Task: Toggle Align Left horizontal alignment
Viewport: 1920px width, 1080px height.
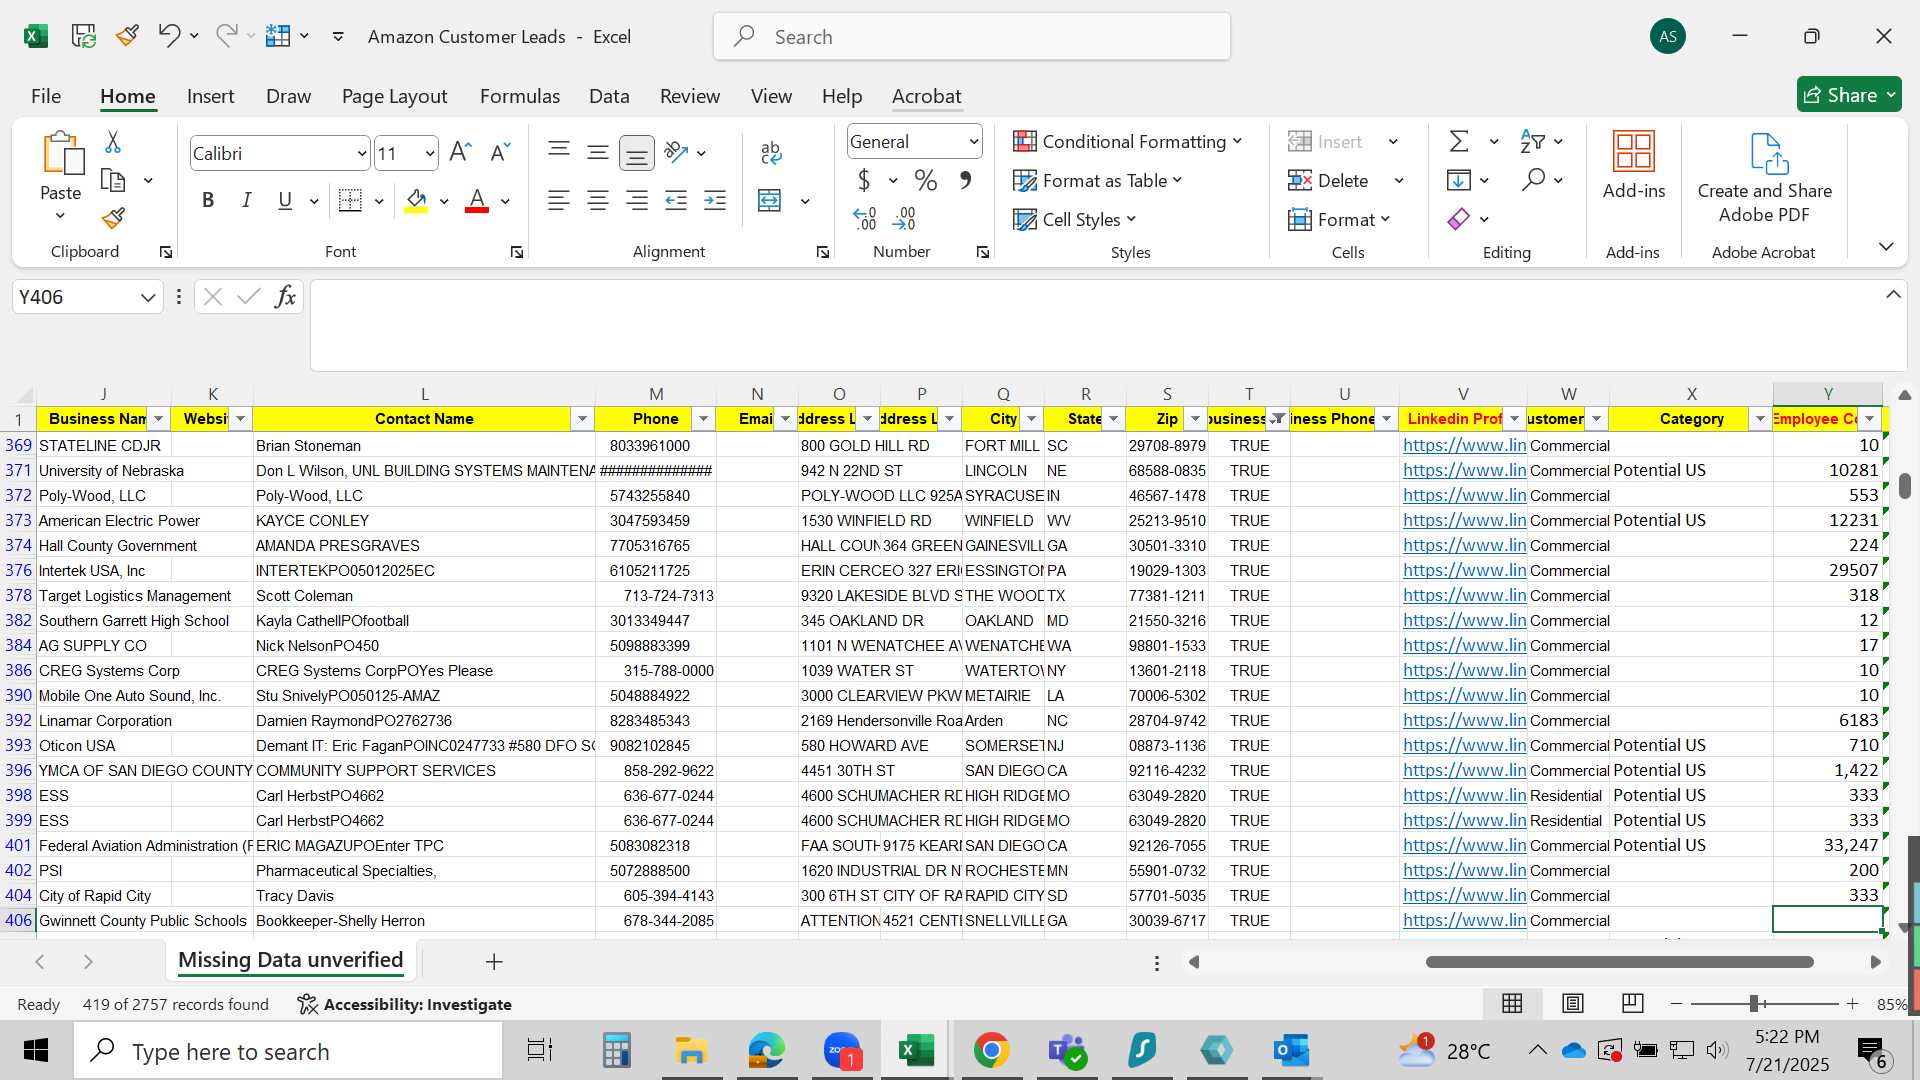Action: pyautogui.click(x=559, y=200)
